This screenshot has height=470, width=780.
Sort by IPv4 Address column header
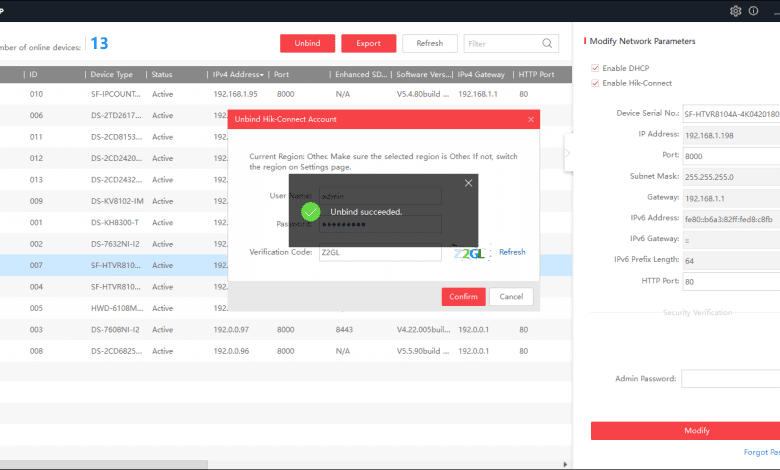(x=238, y=75)
